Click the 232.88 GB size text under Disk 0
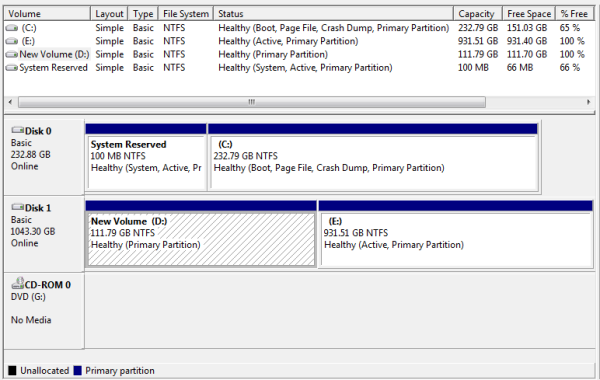 (x=31, y=155)
